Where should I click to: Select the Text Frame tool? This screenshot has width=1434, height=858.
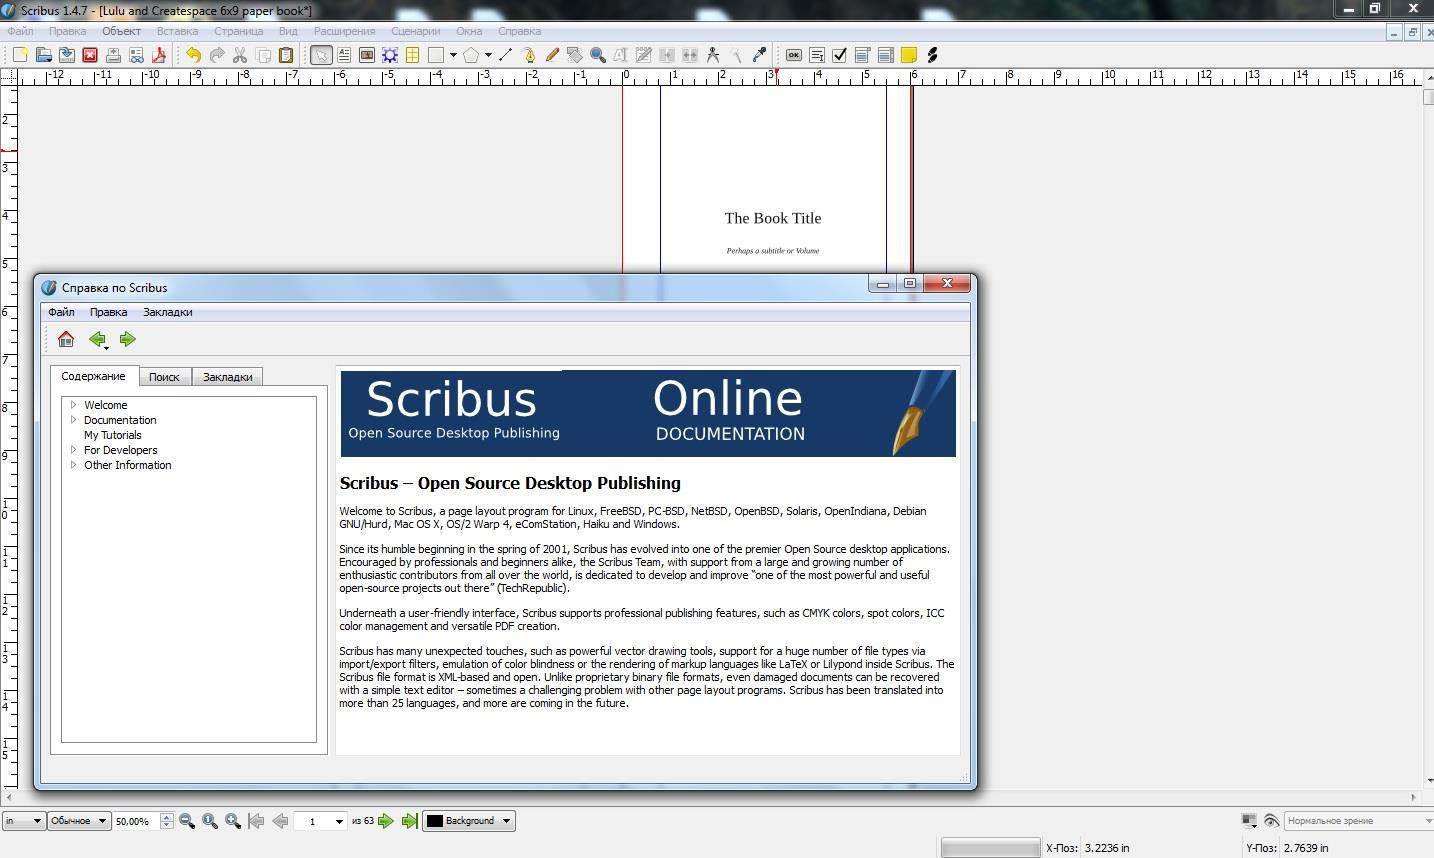(344, 55)
